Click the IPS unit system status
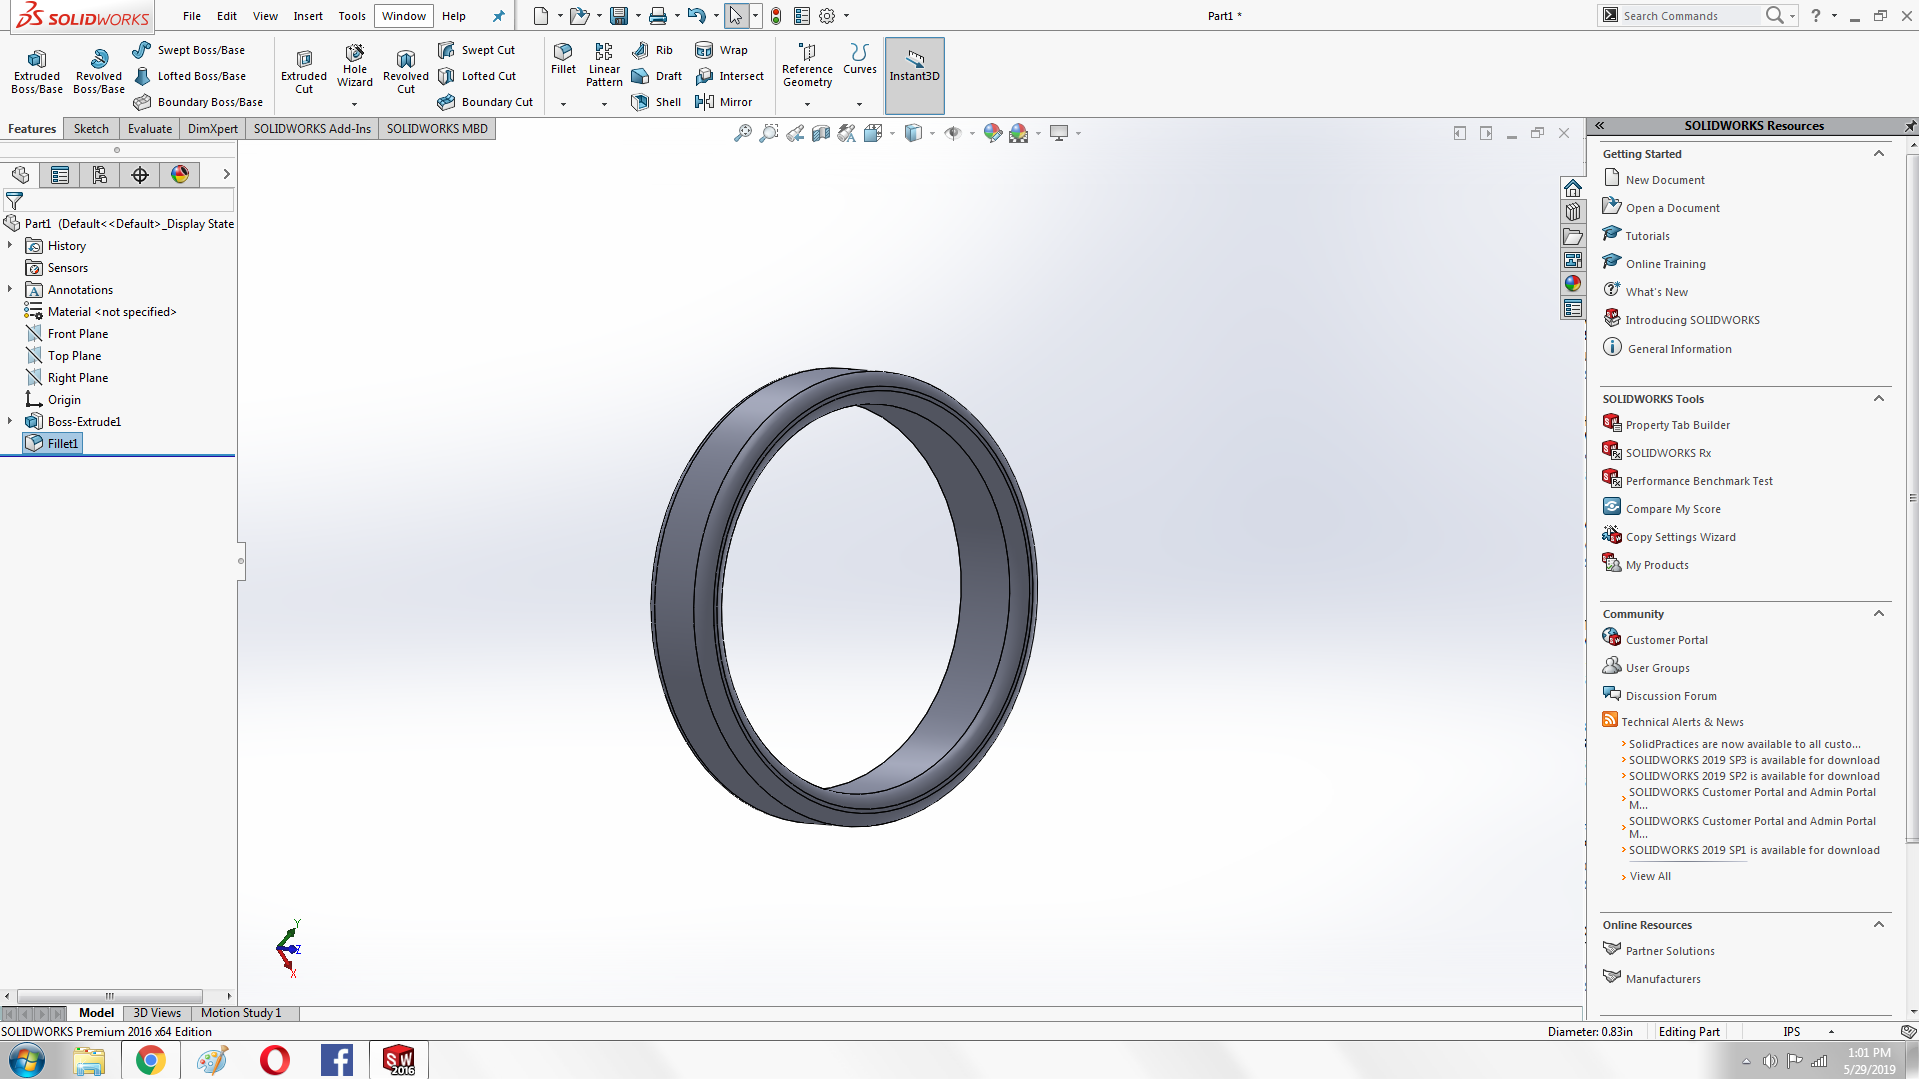The image size is (1919, 1079). [1791, 1032]
